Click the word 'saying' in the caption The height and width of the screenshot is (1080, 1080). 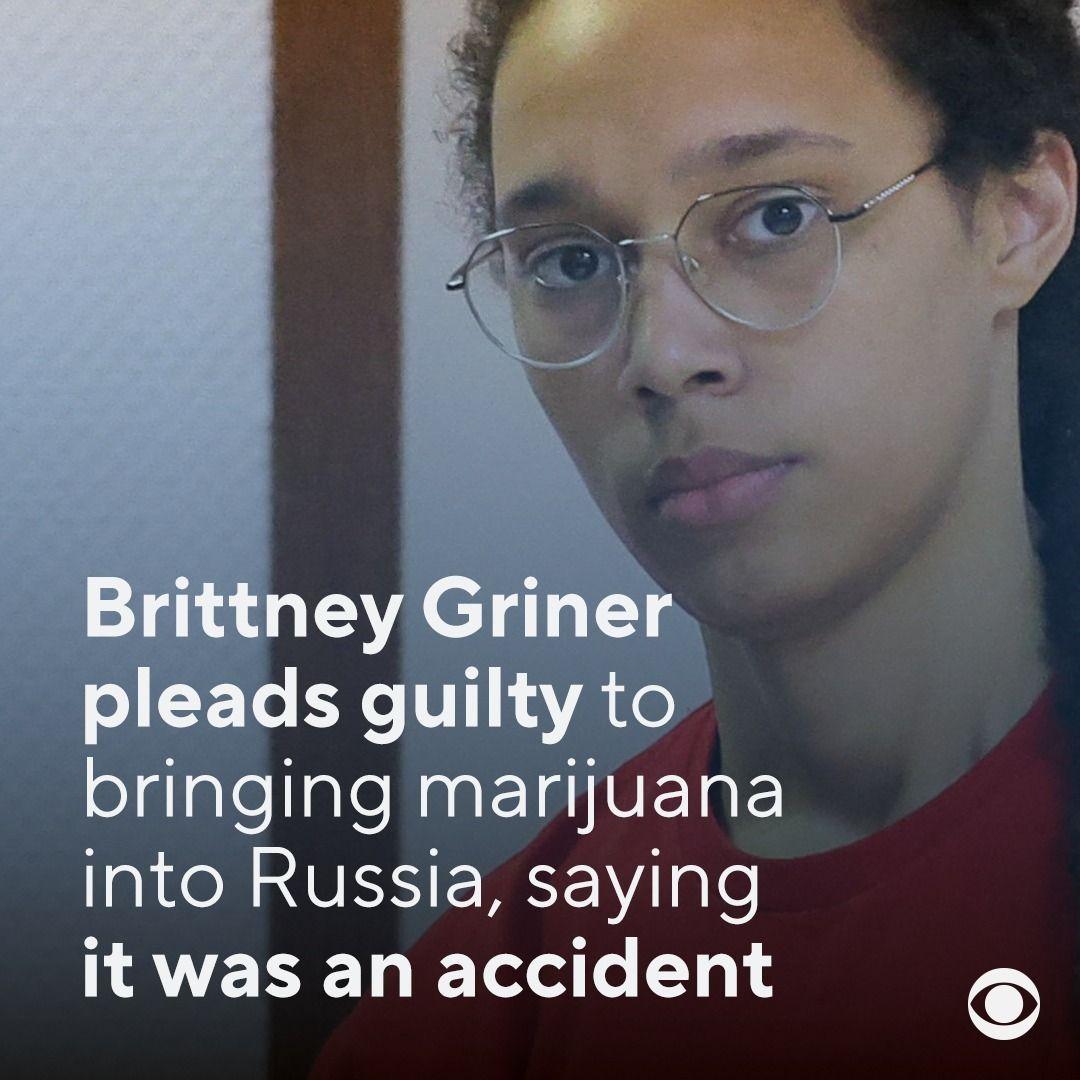coord(643,891)
